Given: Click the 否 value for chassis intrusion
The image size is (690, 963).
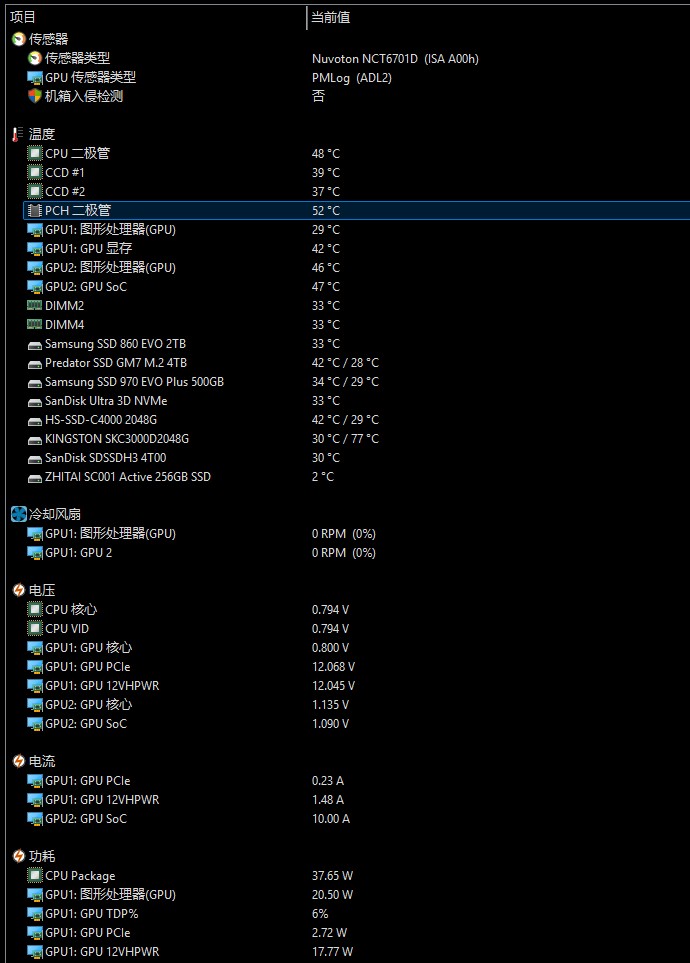Looking at the screenshot, I should pyautogui.click(x=318, y=96).
